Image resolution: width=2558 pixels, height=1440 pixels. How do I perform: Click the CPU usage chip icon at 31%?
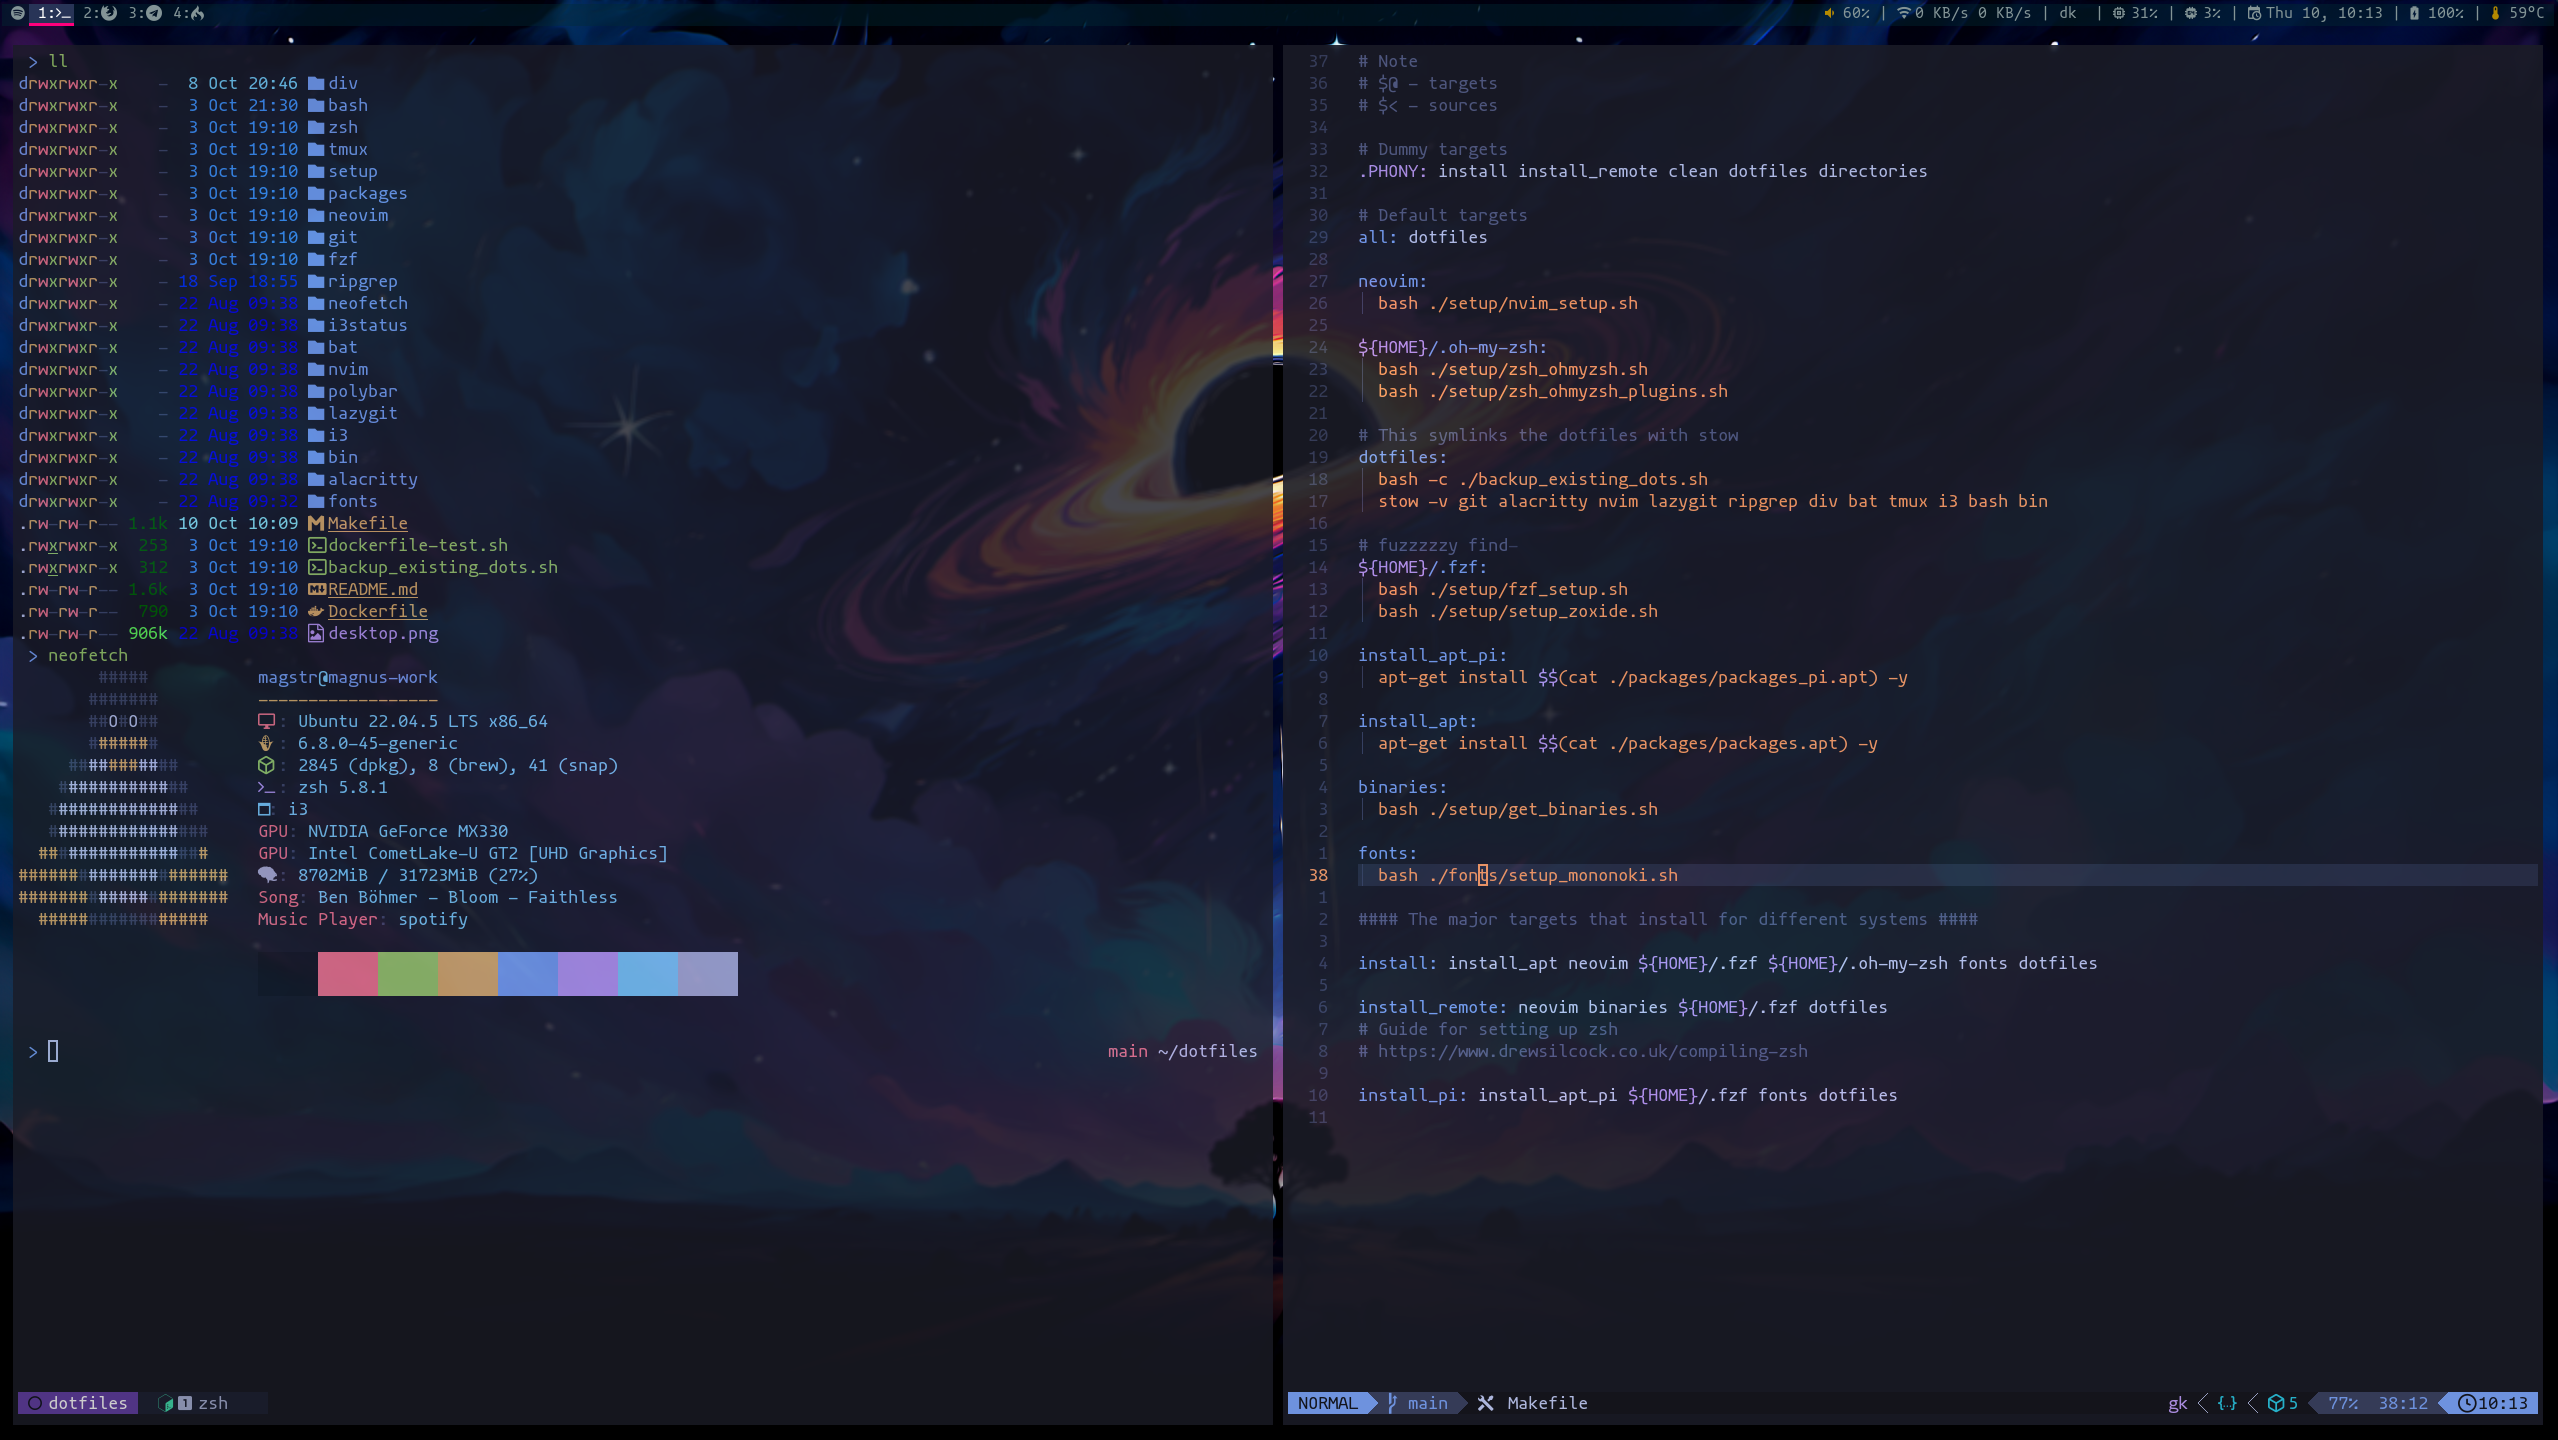[2118, 13]
